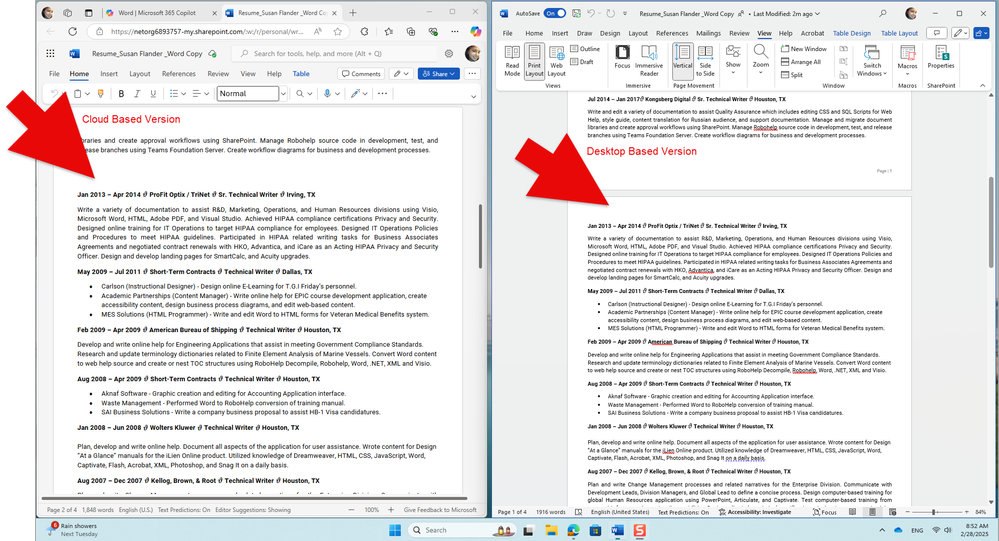999x541 pixels.
Task: Switch to Web Layout view
Action: pos(556,61)
